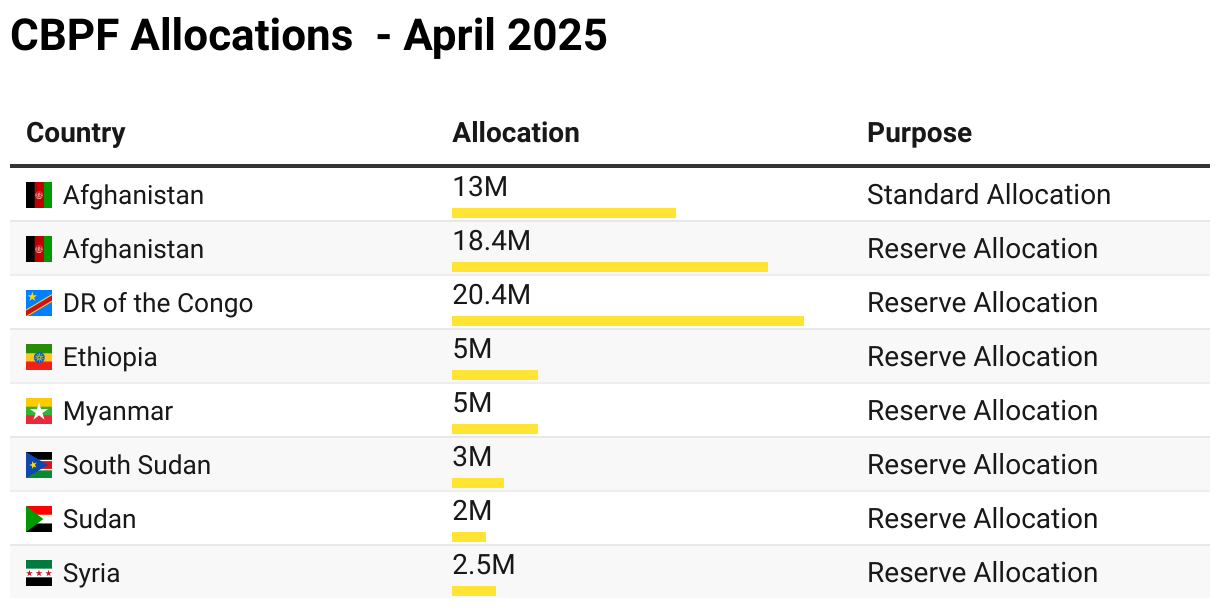Click the yellow bar under Syria's 2.5M
1220x608 pixels.
473,591
